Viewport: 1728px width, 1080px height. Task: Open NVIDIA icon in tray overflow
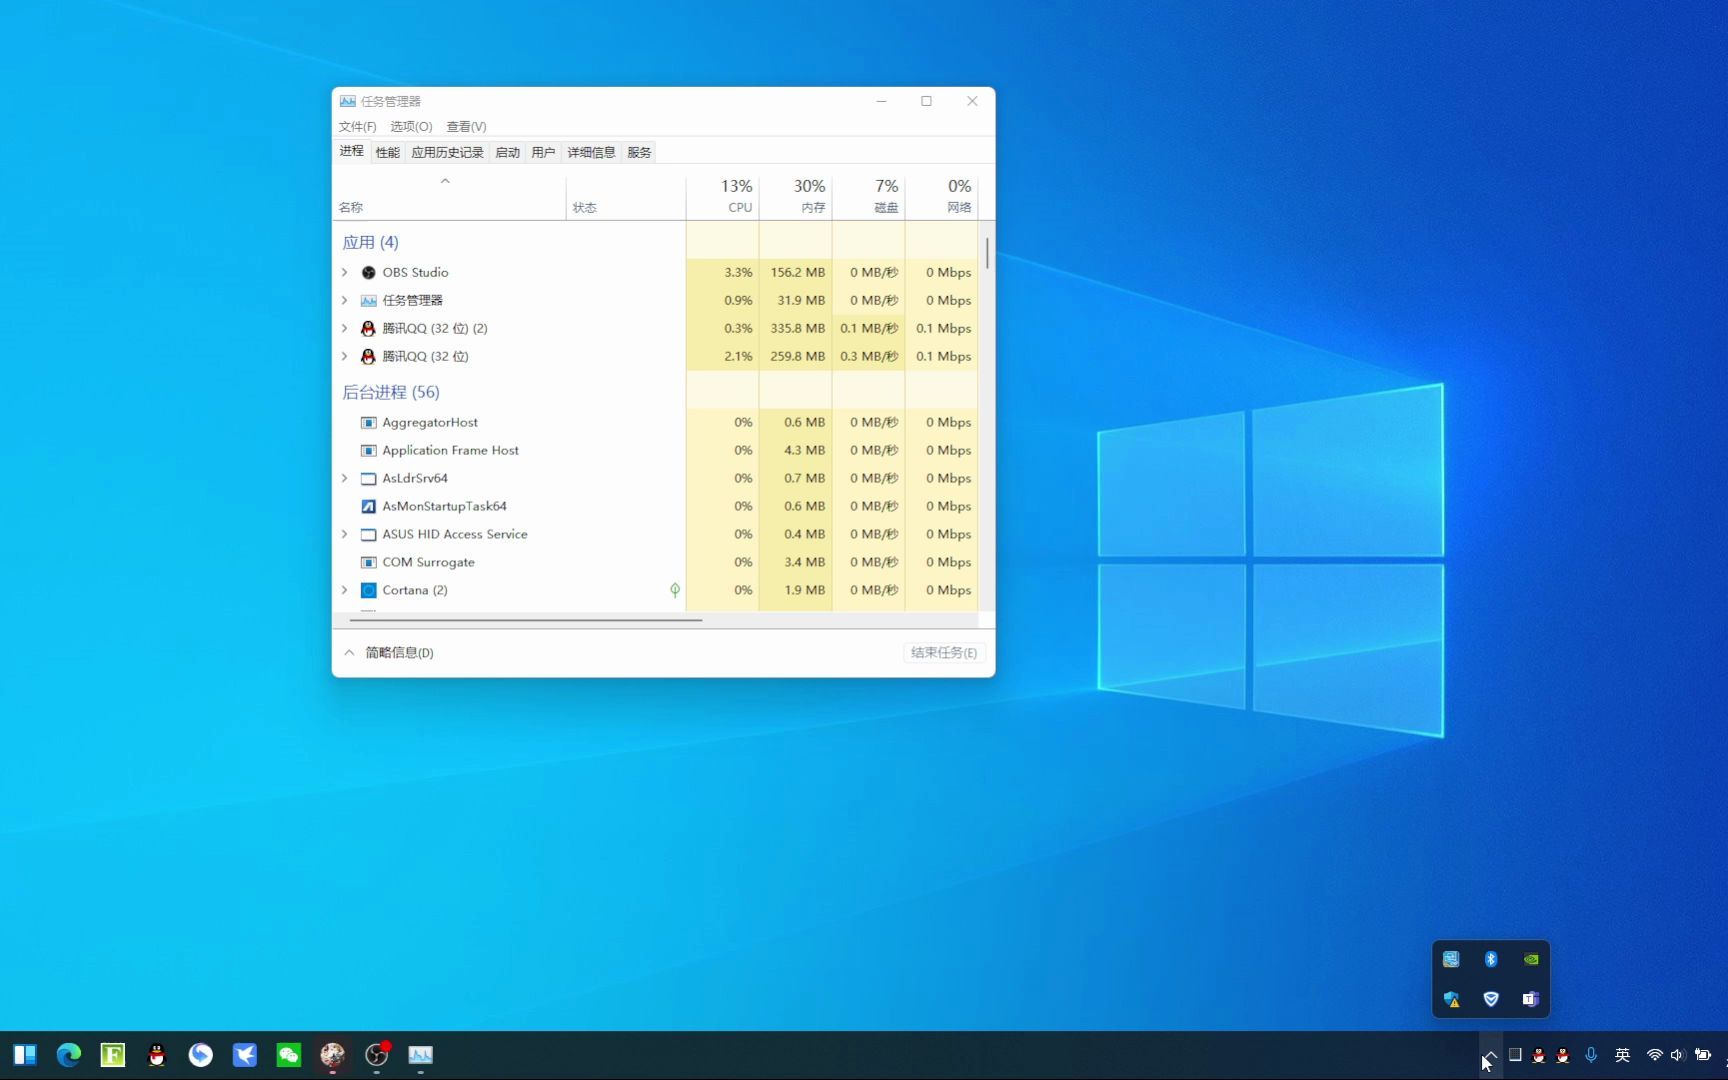(x=1531, y=959)
